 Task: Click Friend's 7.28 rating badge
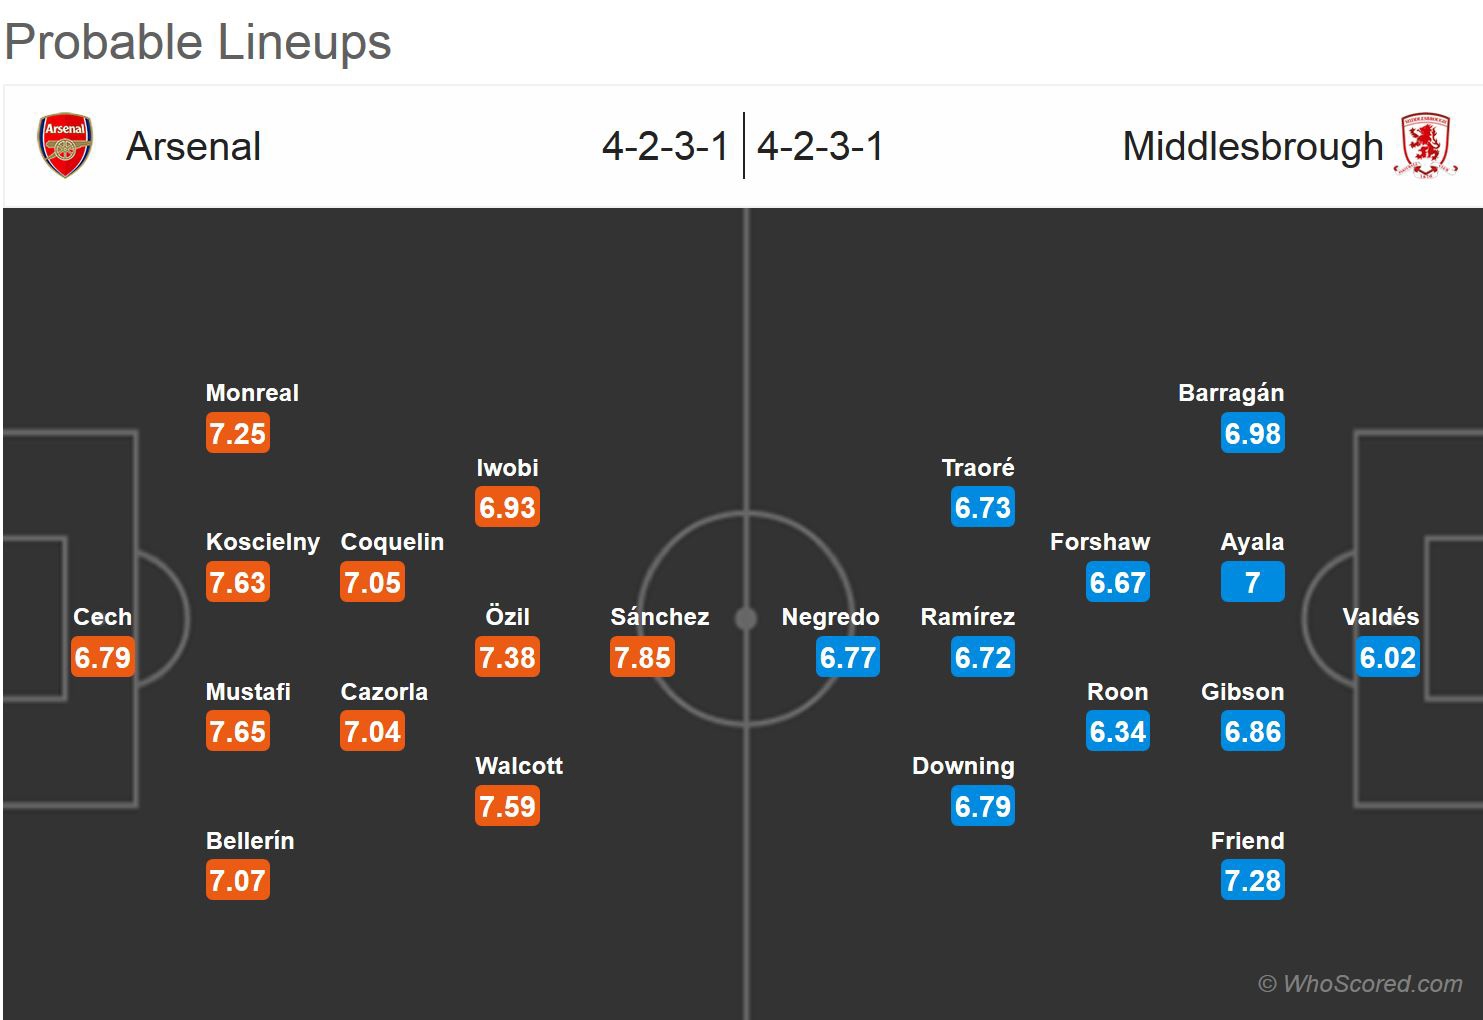1252,881
